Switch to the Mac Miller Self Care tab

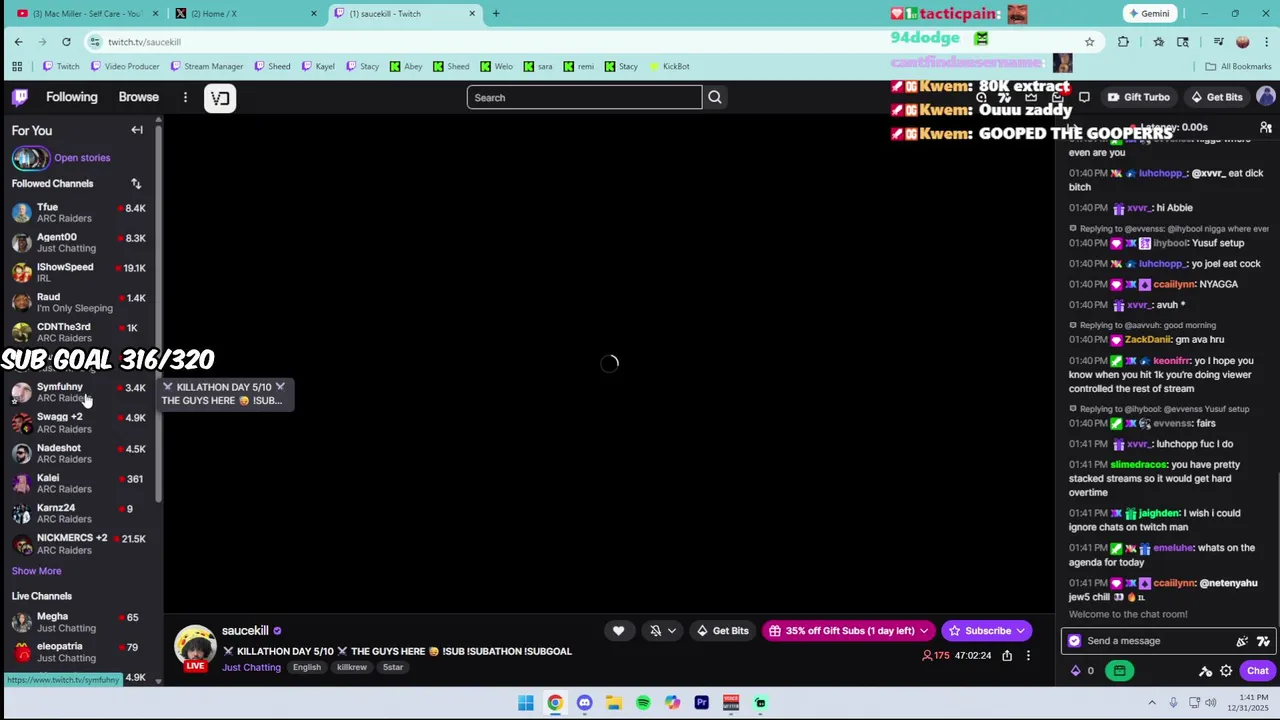click(x=88, y=13)
